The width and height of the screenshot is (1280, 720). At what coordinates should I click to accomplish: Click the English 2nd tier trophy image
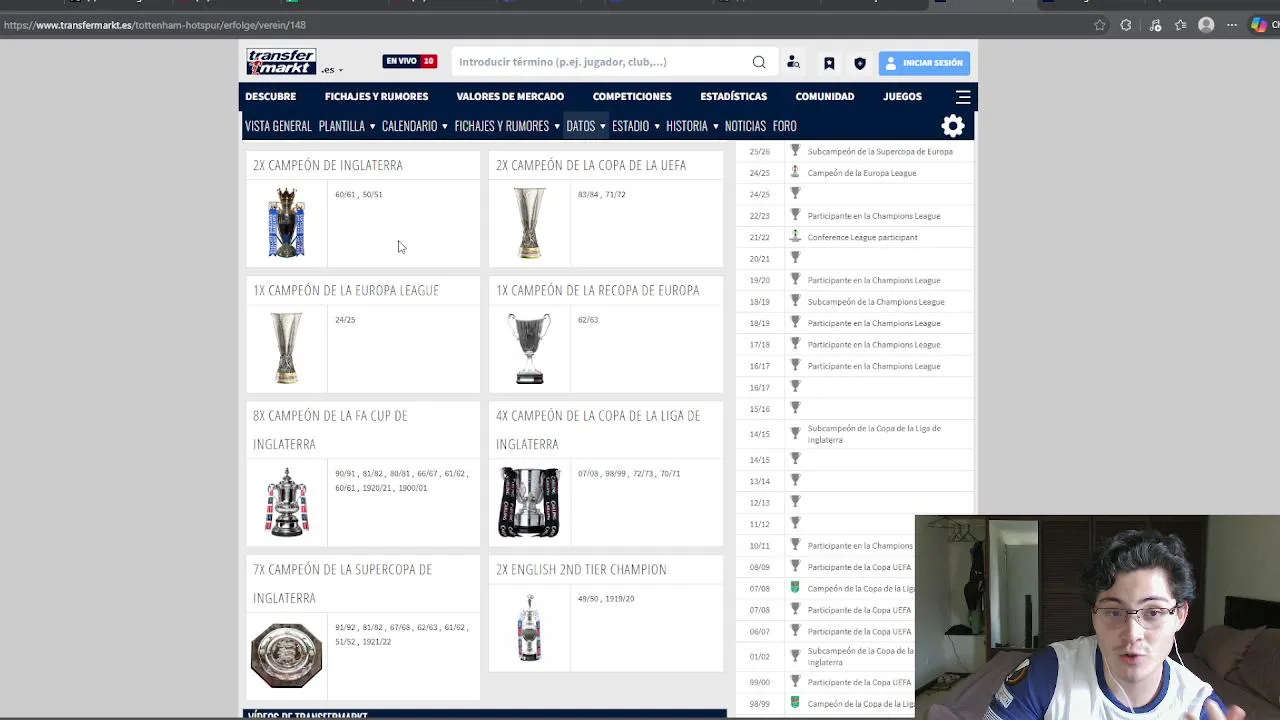529,627
